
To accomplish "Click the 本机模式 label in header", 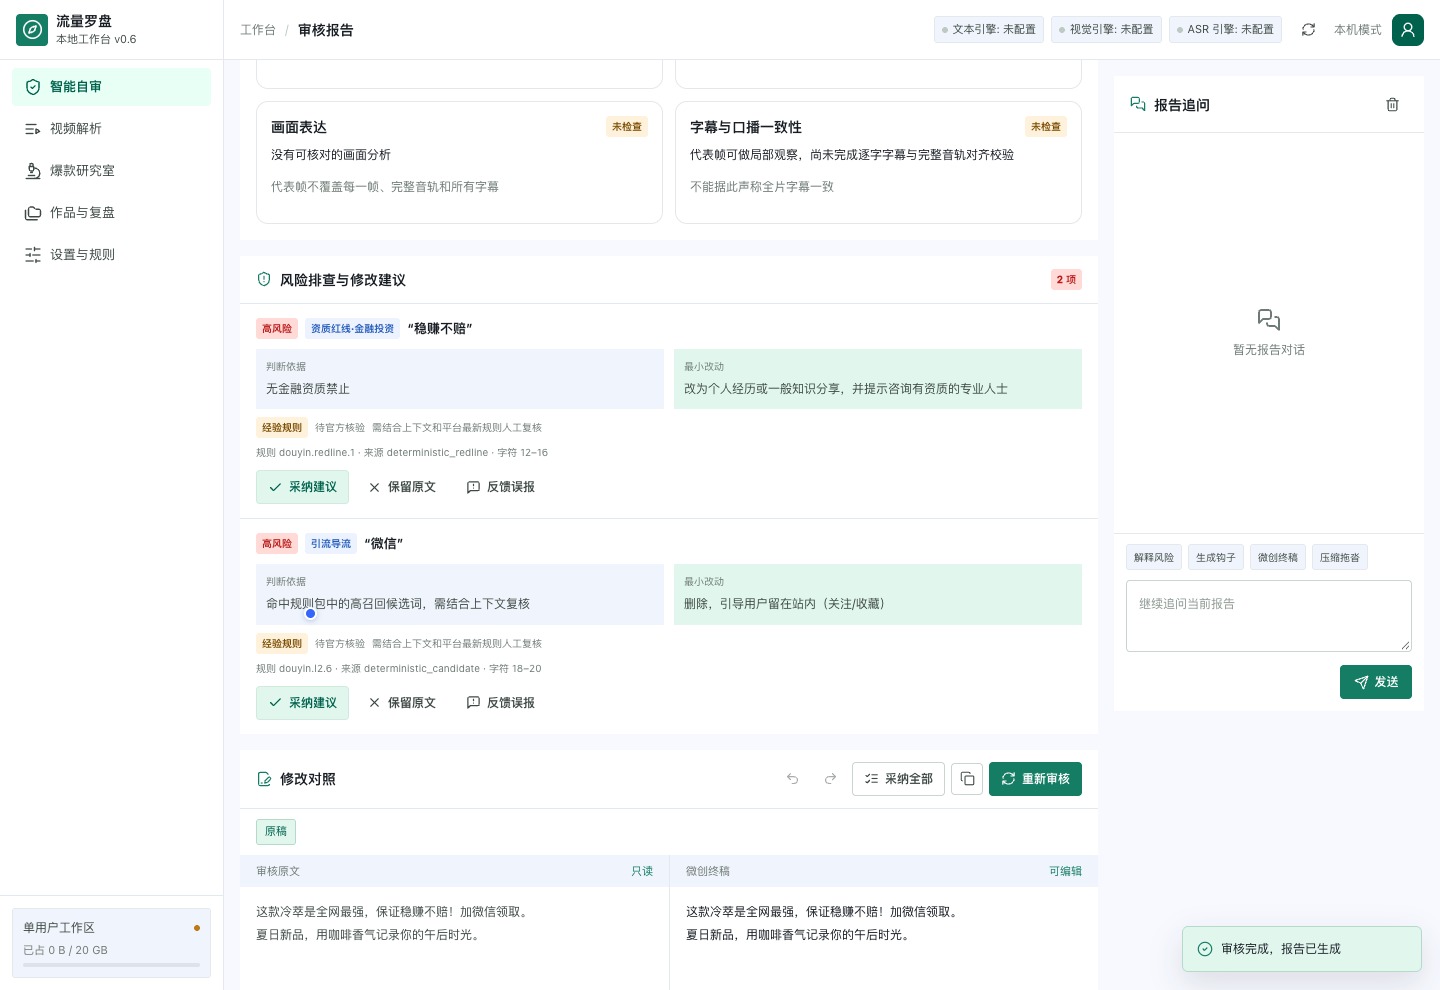I will pos(1358,30).
